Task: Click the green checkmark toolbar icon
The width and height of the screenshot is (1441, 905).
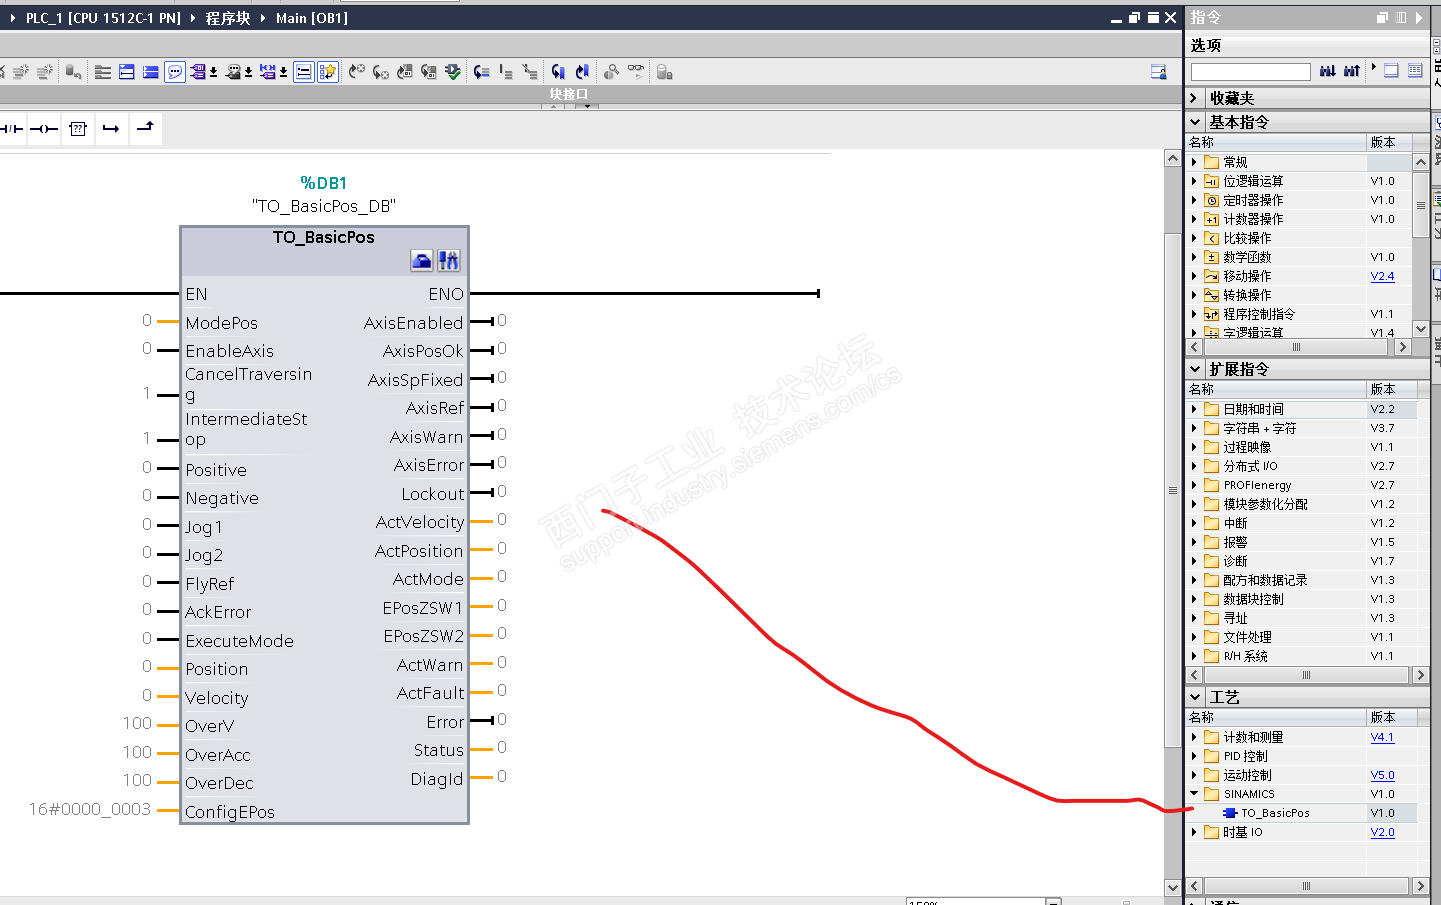Action: [x=453, y=72]
